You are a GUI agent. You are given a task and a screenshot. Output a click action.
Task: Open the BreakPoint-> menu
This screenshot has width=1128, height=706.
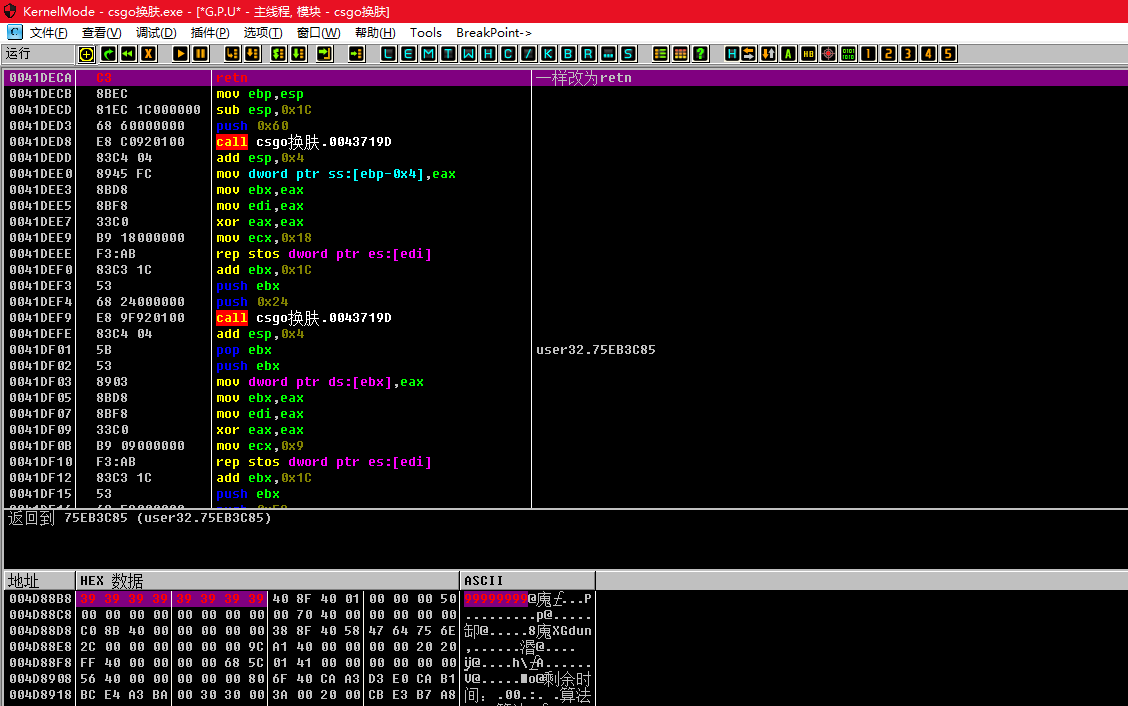[x=494, y=33]
